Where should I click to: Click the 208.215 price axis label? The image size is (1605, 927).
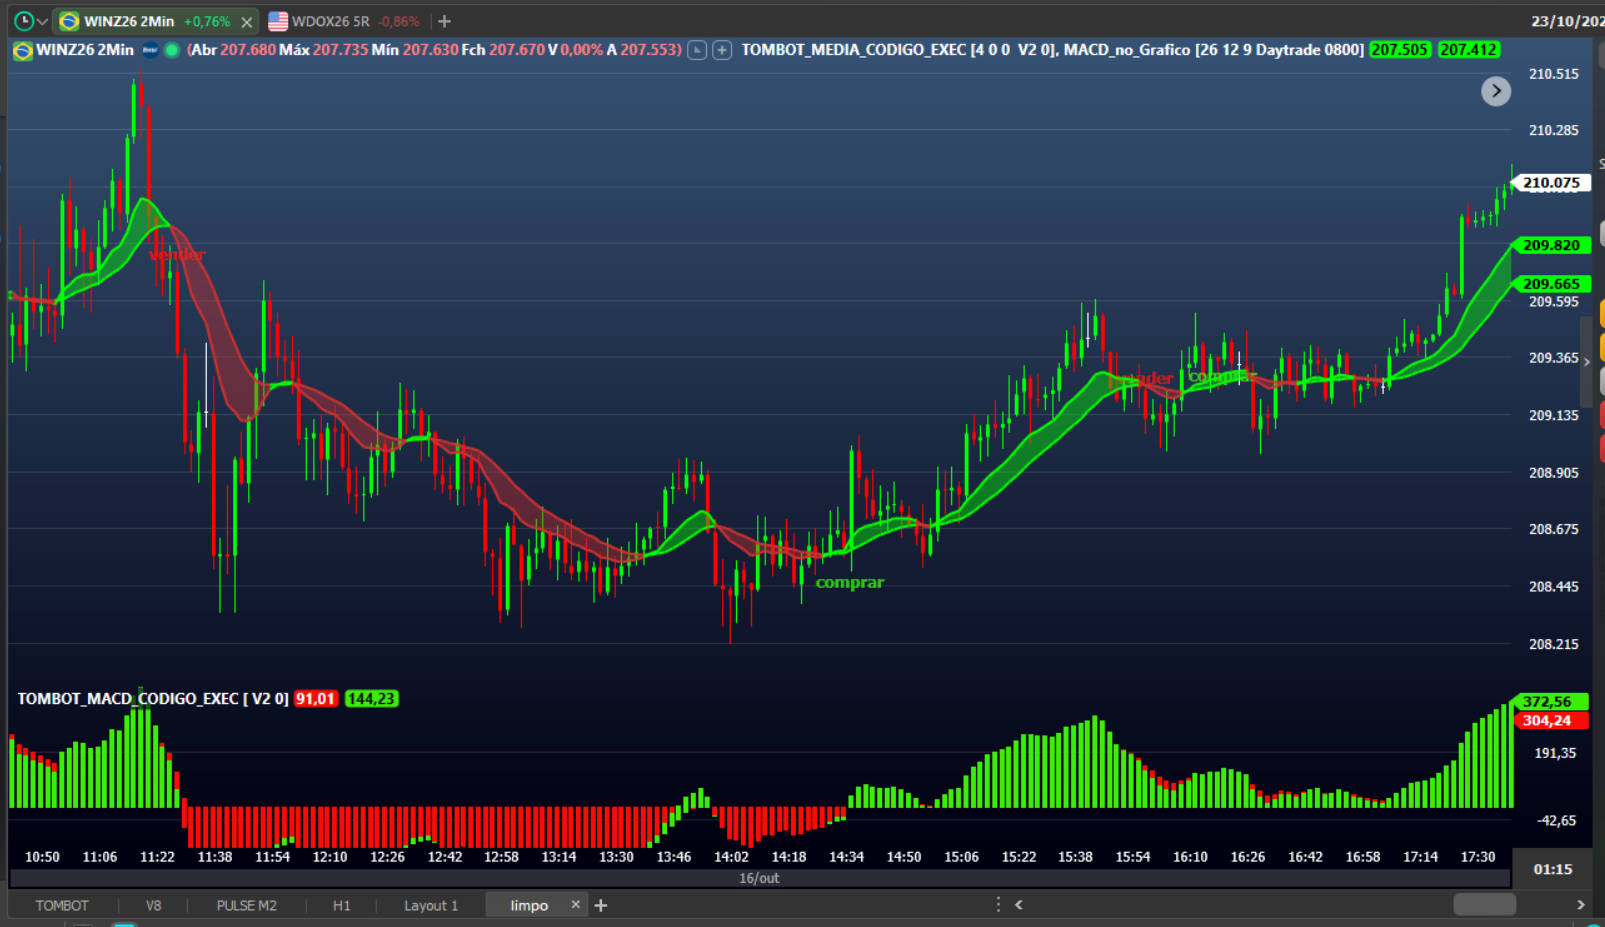1554,644
